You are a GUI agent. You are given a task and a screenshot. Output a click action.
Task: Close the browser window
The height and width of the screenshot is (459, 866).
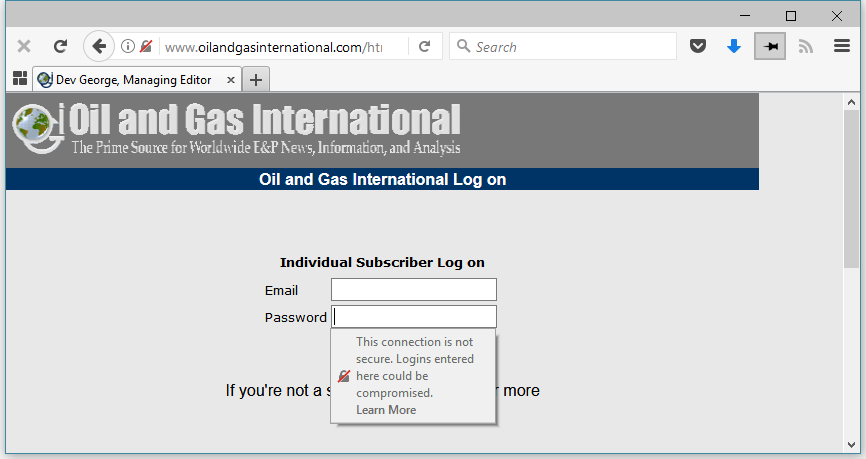(837, 16)
